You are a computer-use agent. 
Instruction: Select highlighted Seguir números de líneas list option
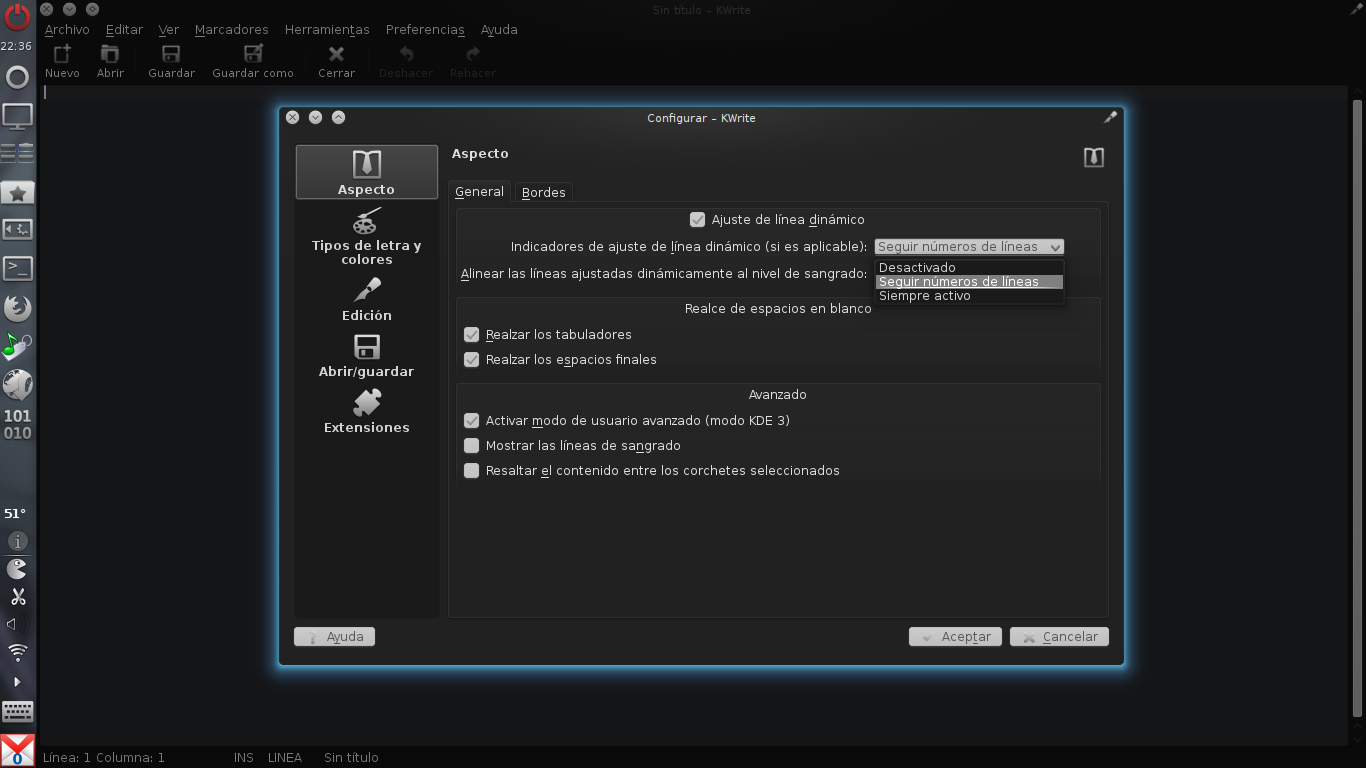[969, 282]
